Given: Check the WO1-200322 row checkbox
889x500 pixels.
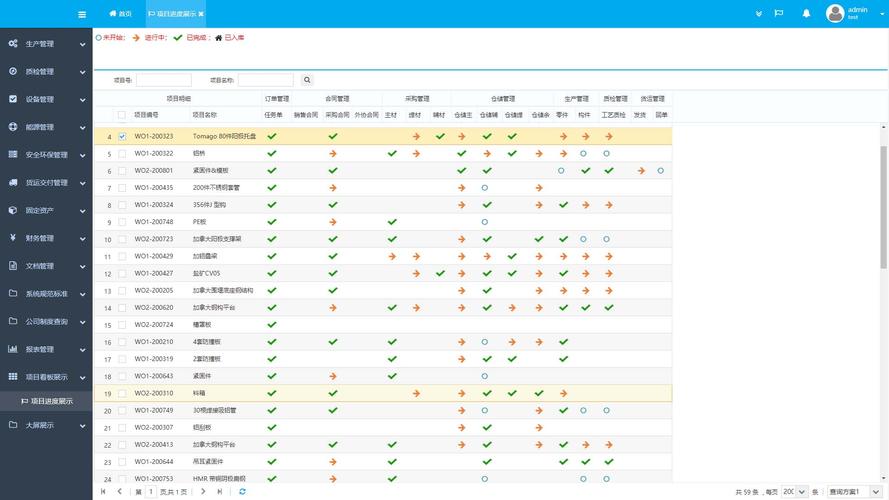Looking at the screenshot, I should pyautogui.click(x=122, y=153).
